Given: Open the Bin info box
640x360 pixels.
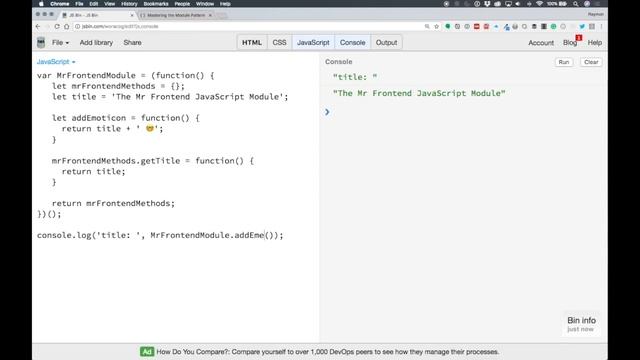Looking at the screenshot, I should pos(581,324).
